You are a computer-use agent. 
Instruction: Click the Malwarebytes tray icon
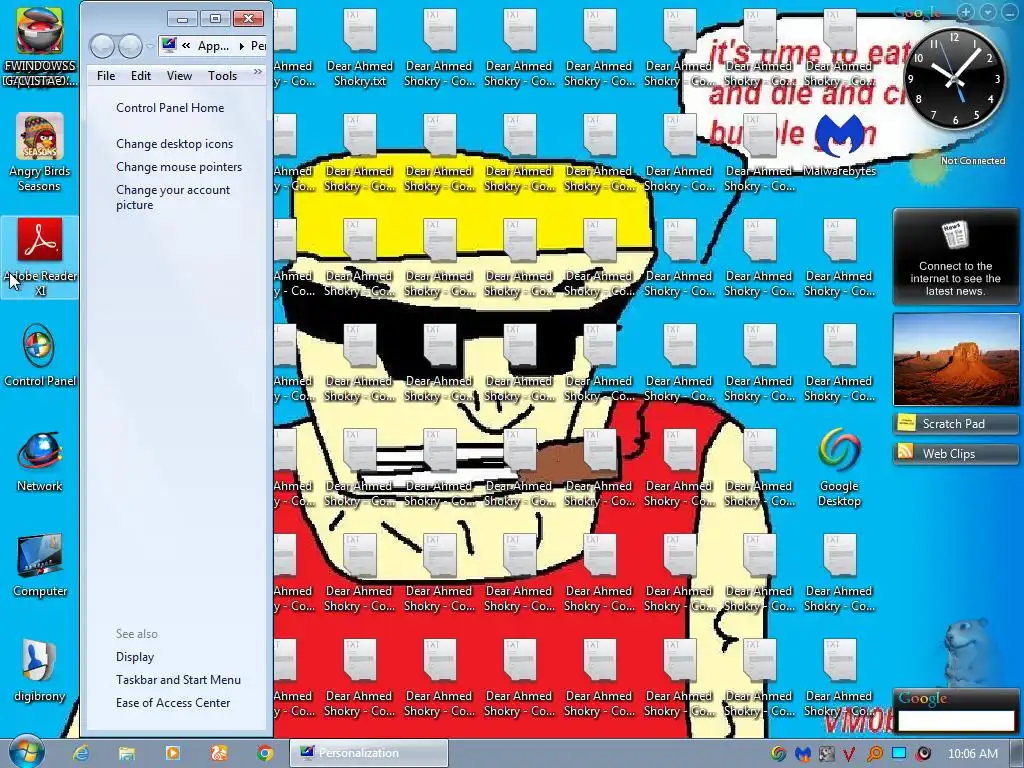point(802,754)
